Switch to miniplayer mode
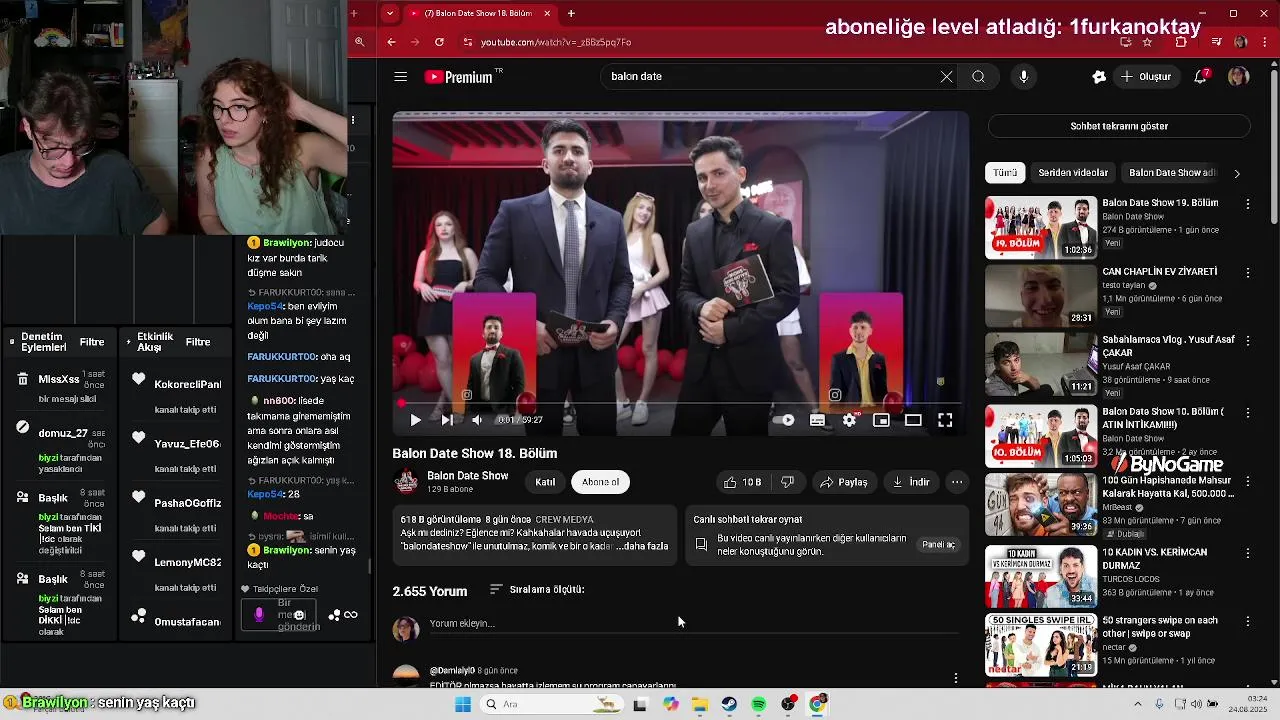The width and height of the screenshot is (1280, 720). [x=881, y=420]
